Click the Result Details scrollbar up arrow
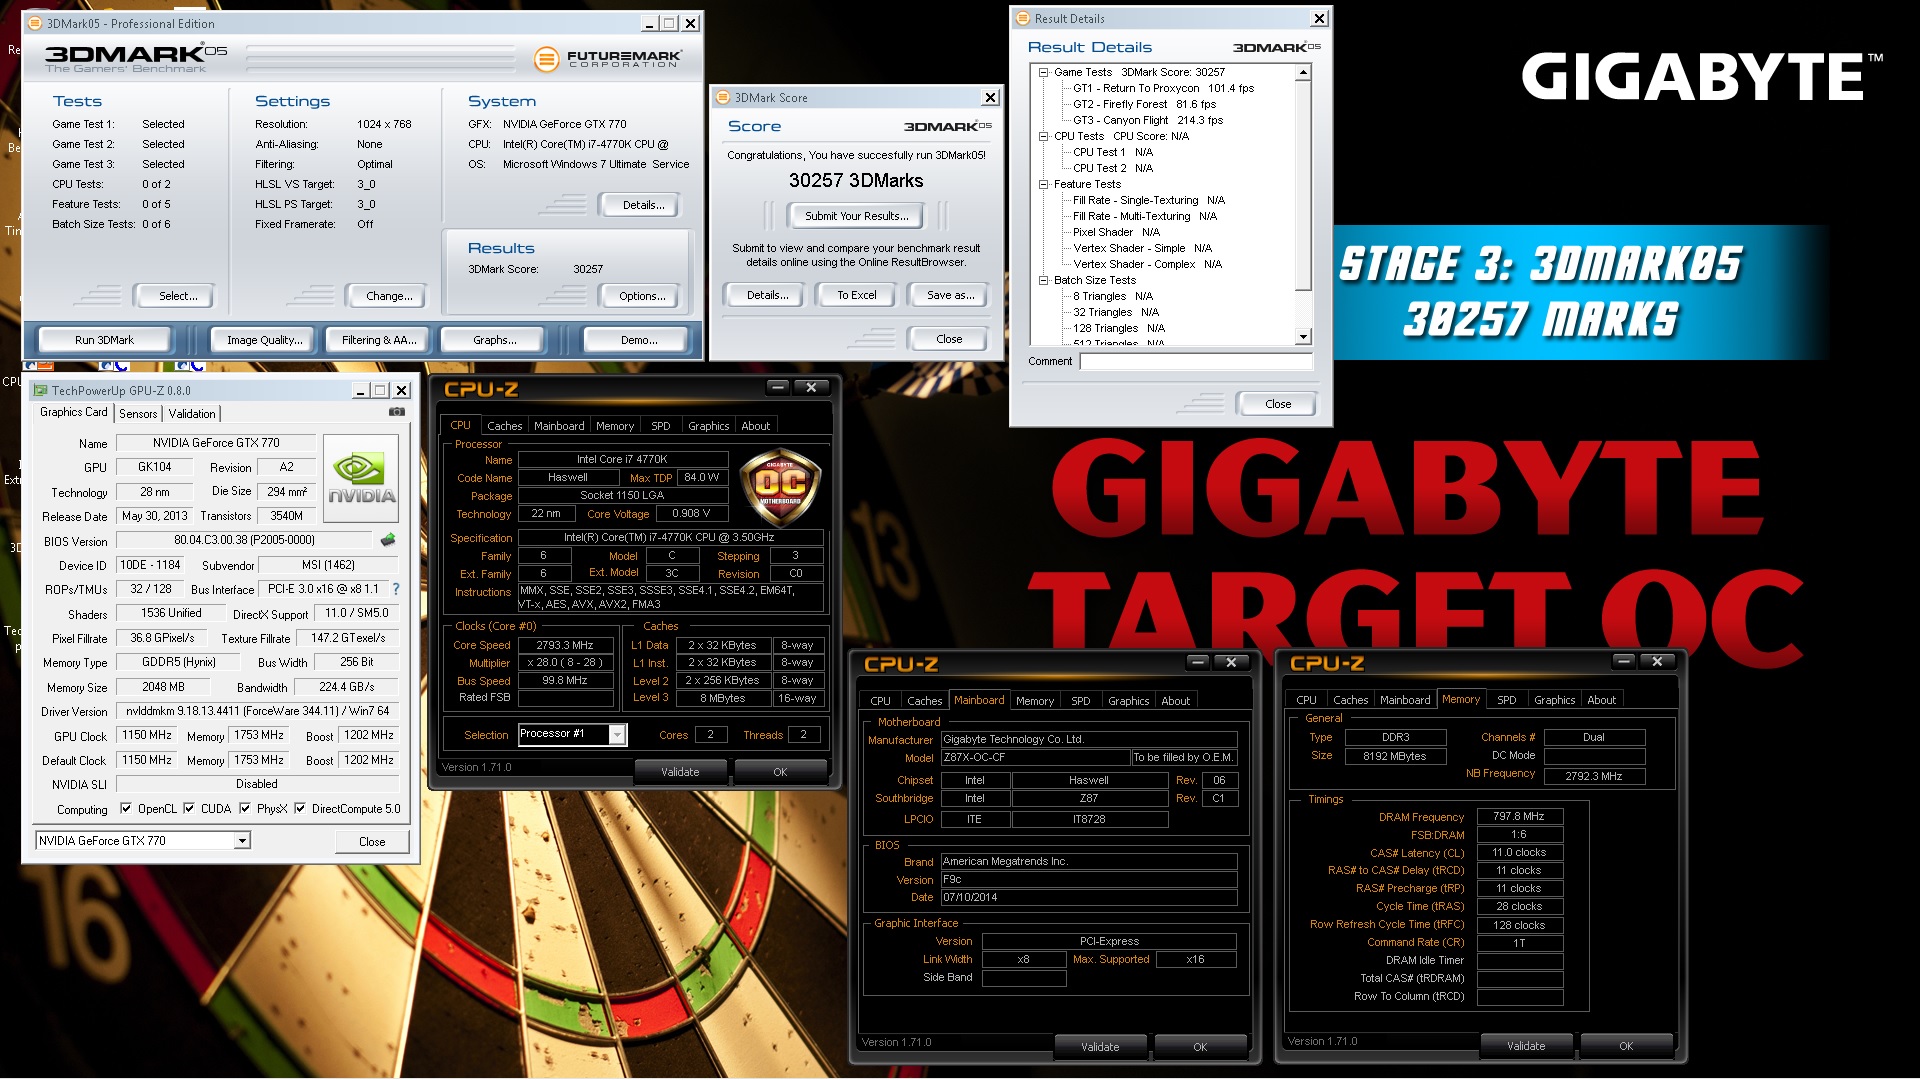This screenshot has width=1920, height=1080. click(x=1303, y=73)
